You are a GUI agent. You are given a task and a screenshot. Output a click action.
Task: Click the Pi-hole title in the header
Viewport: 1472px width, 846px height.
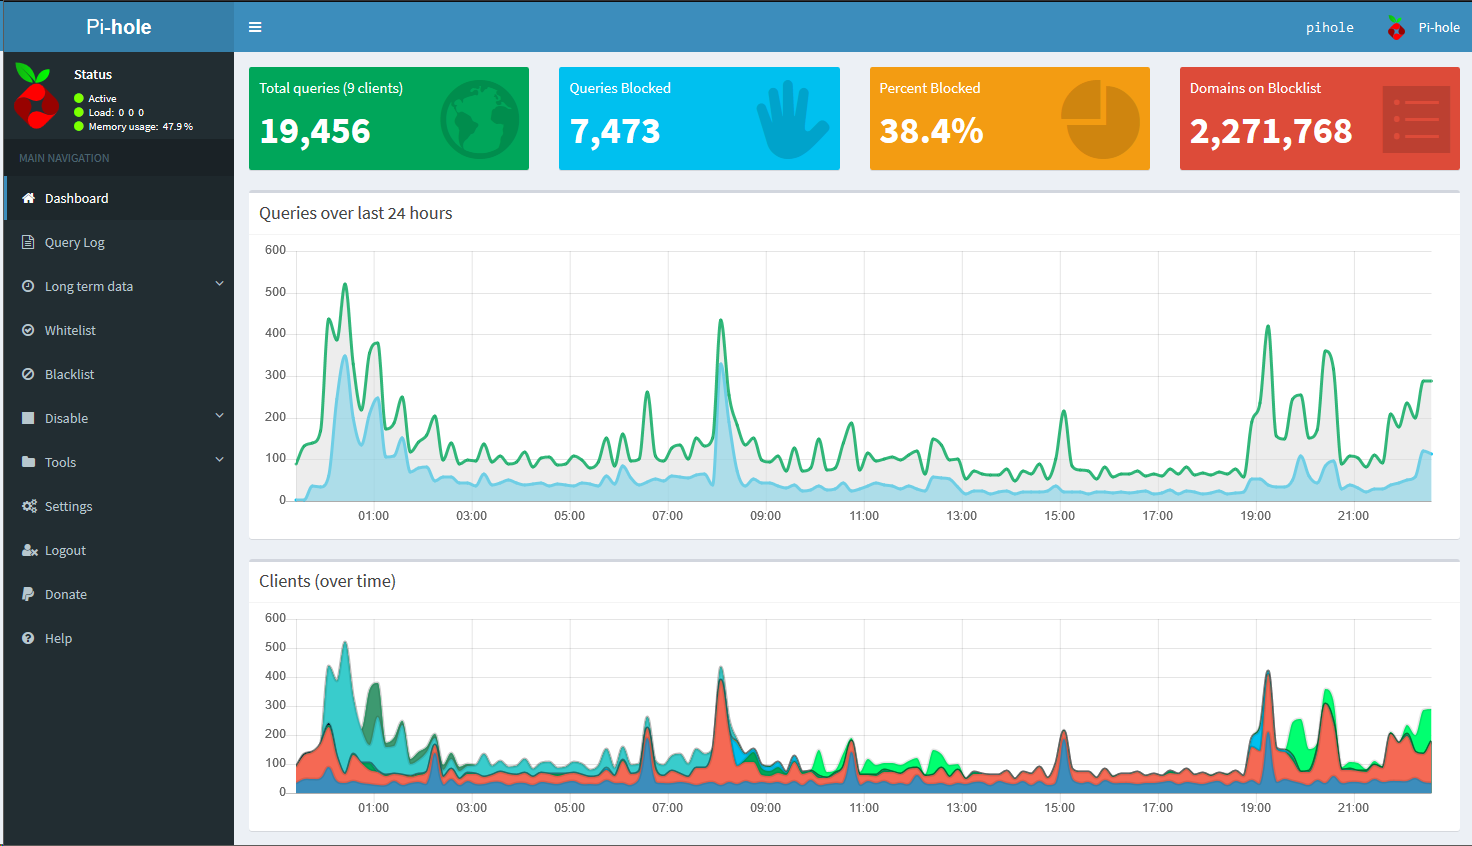119,27
